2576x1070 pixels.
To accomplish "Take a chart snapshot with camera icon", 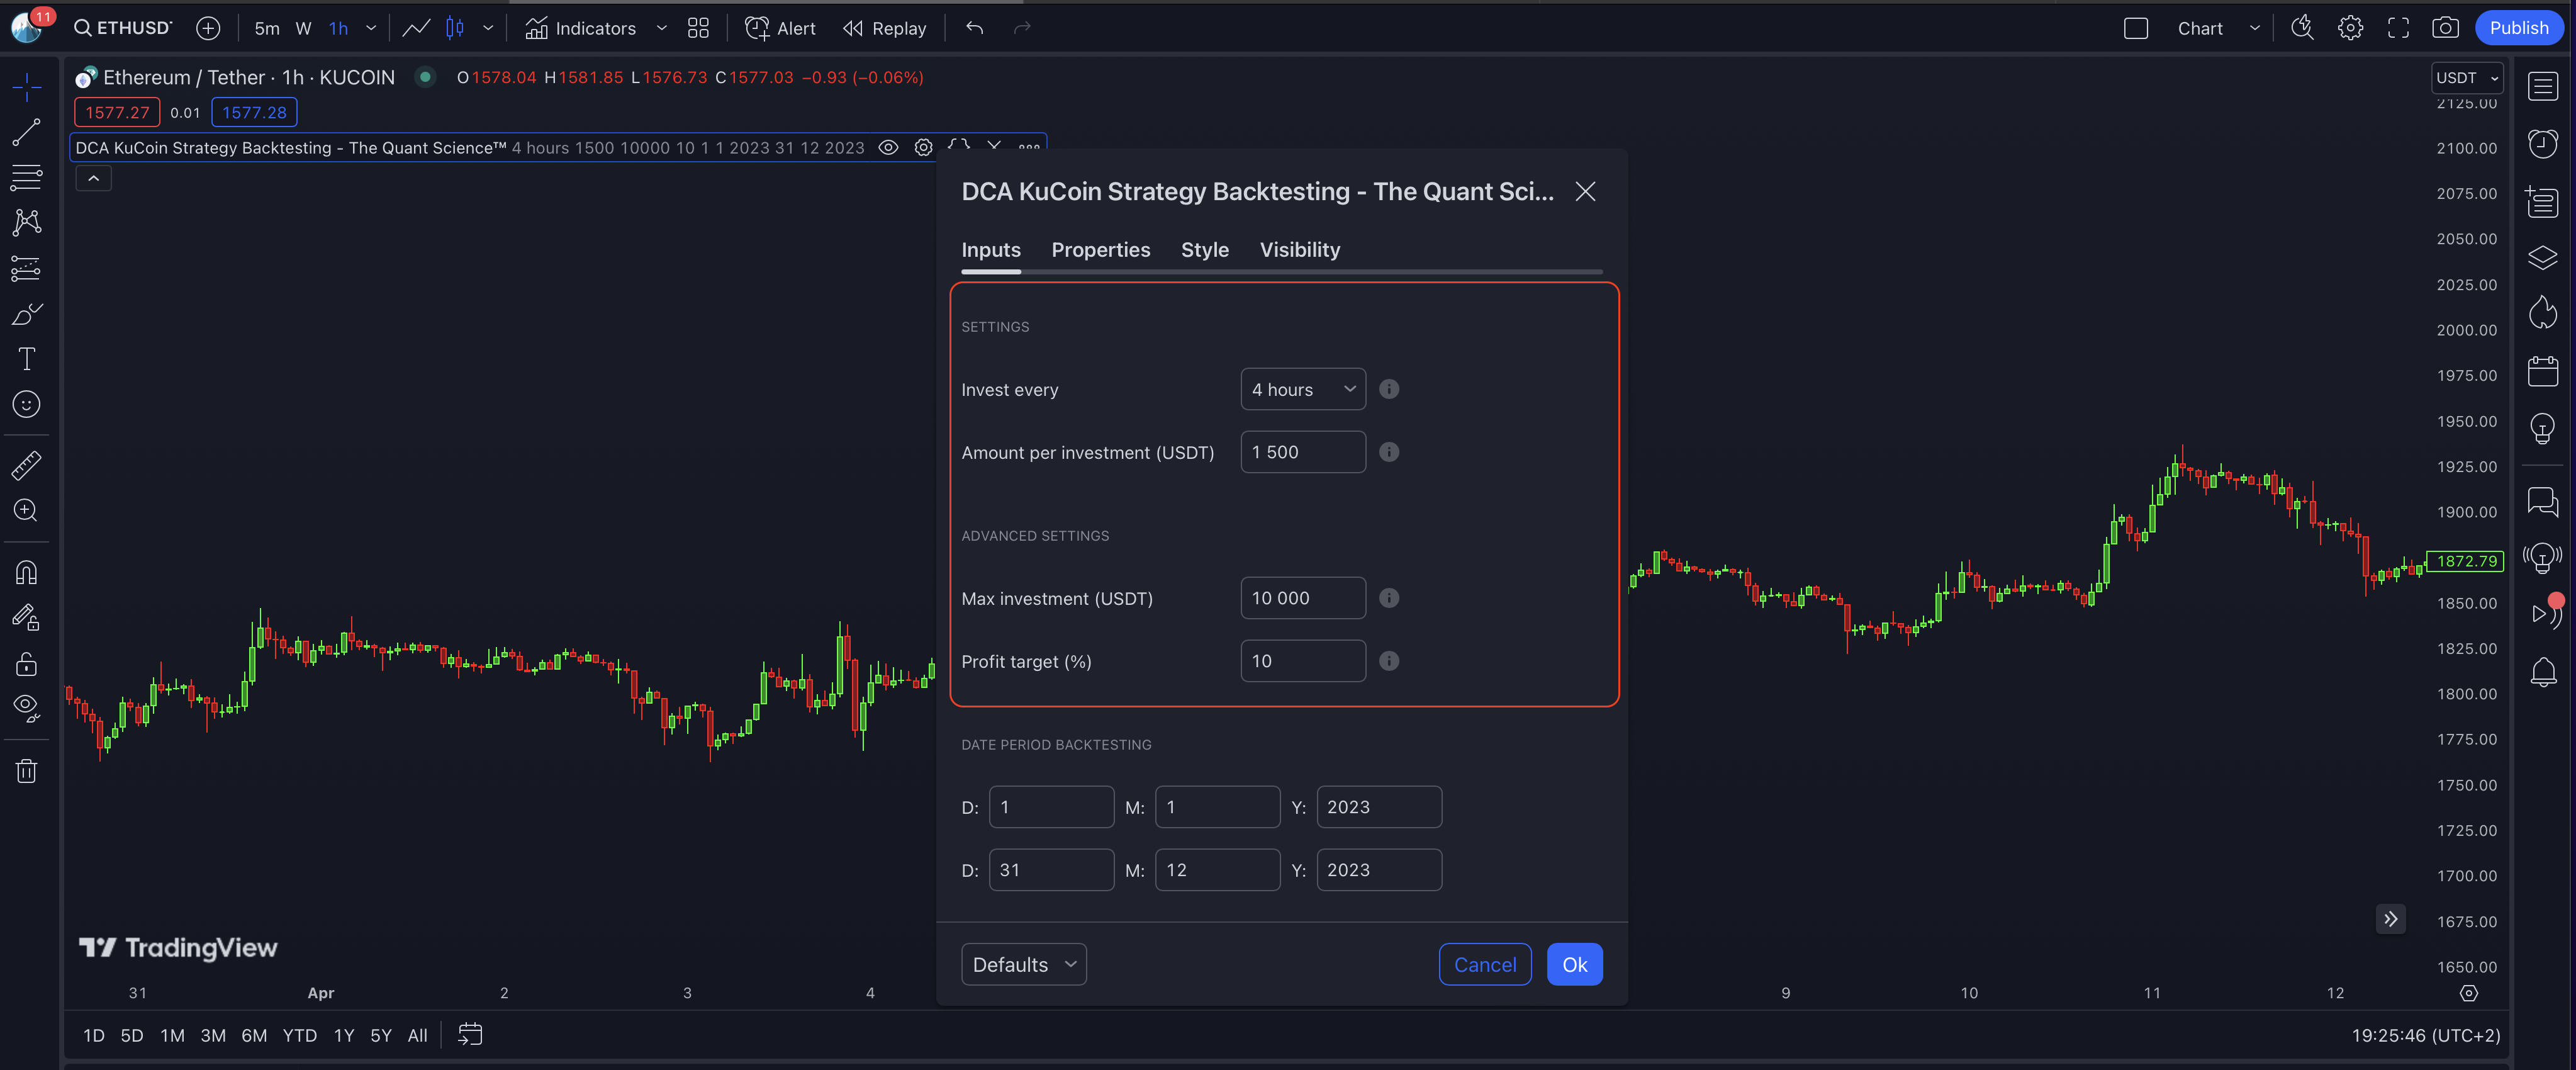I will 2445,28.
